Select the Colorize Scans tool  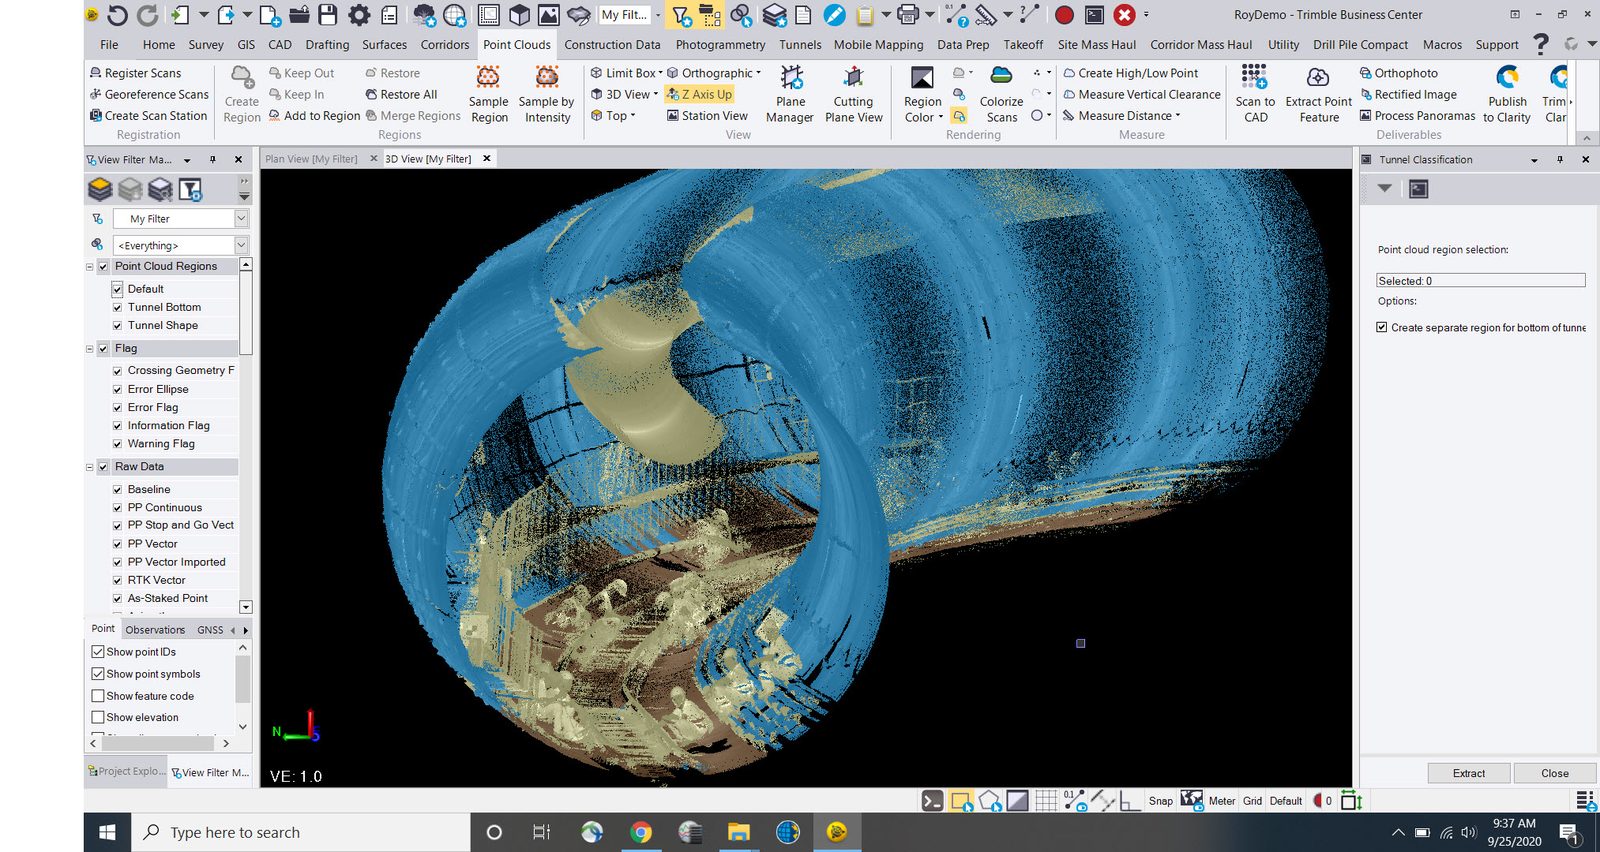(1001, 95)
